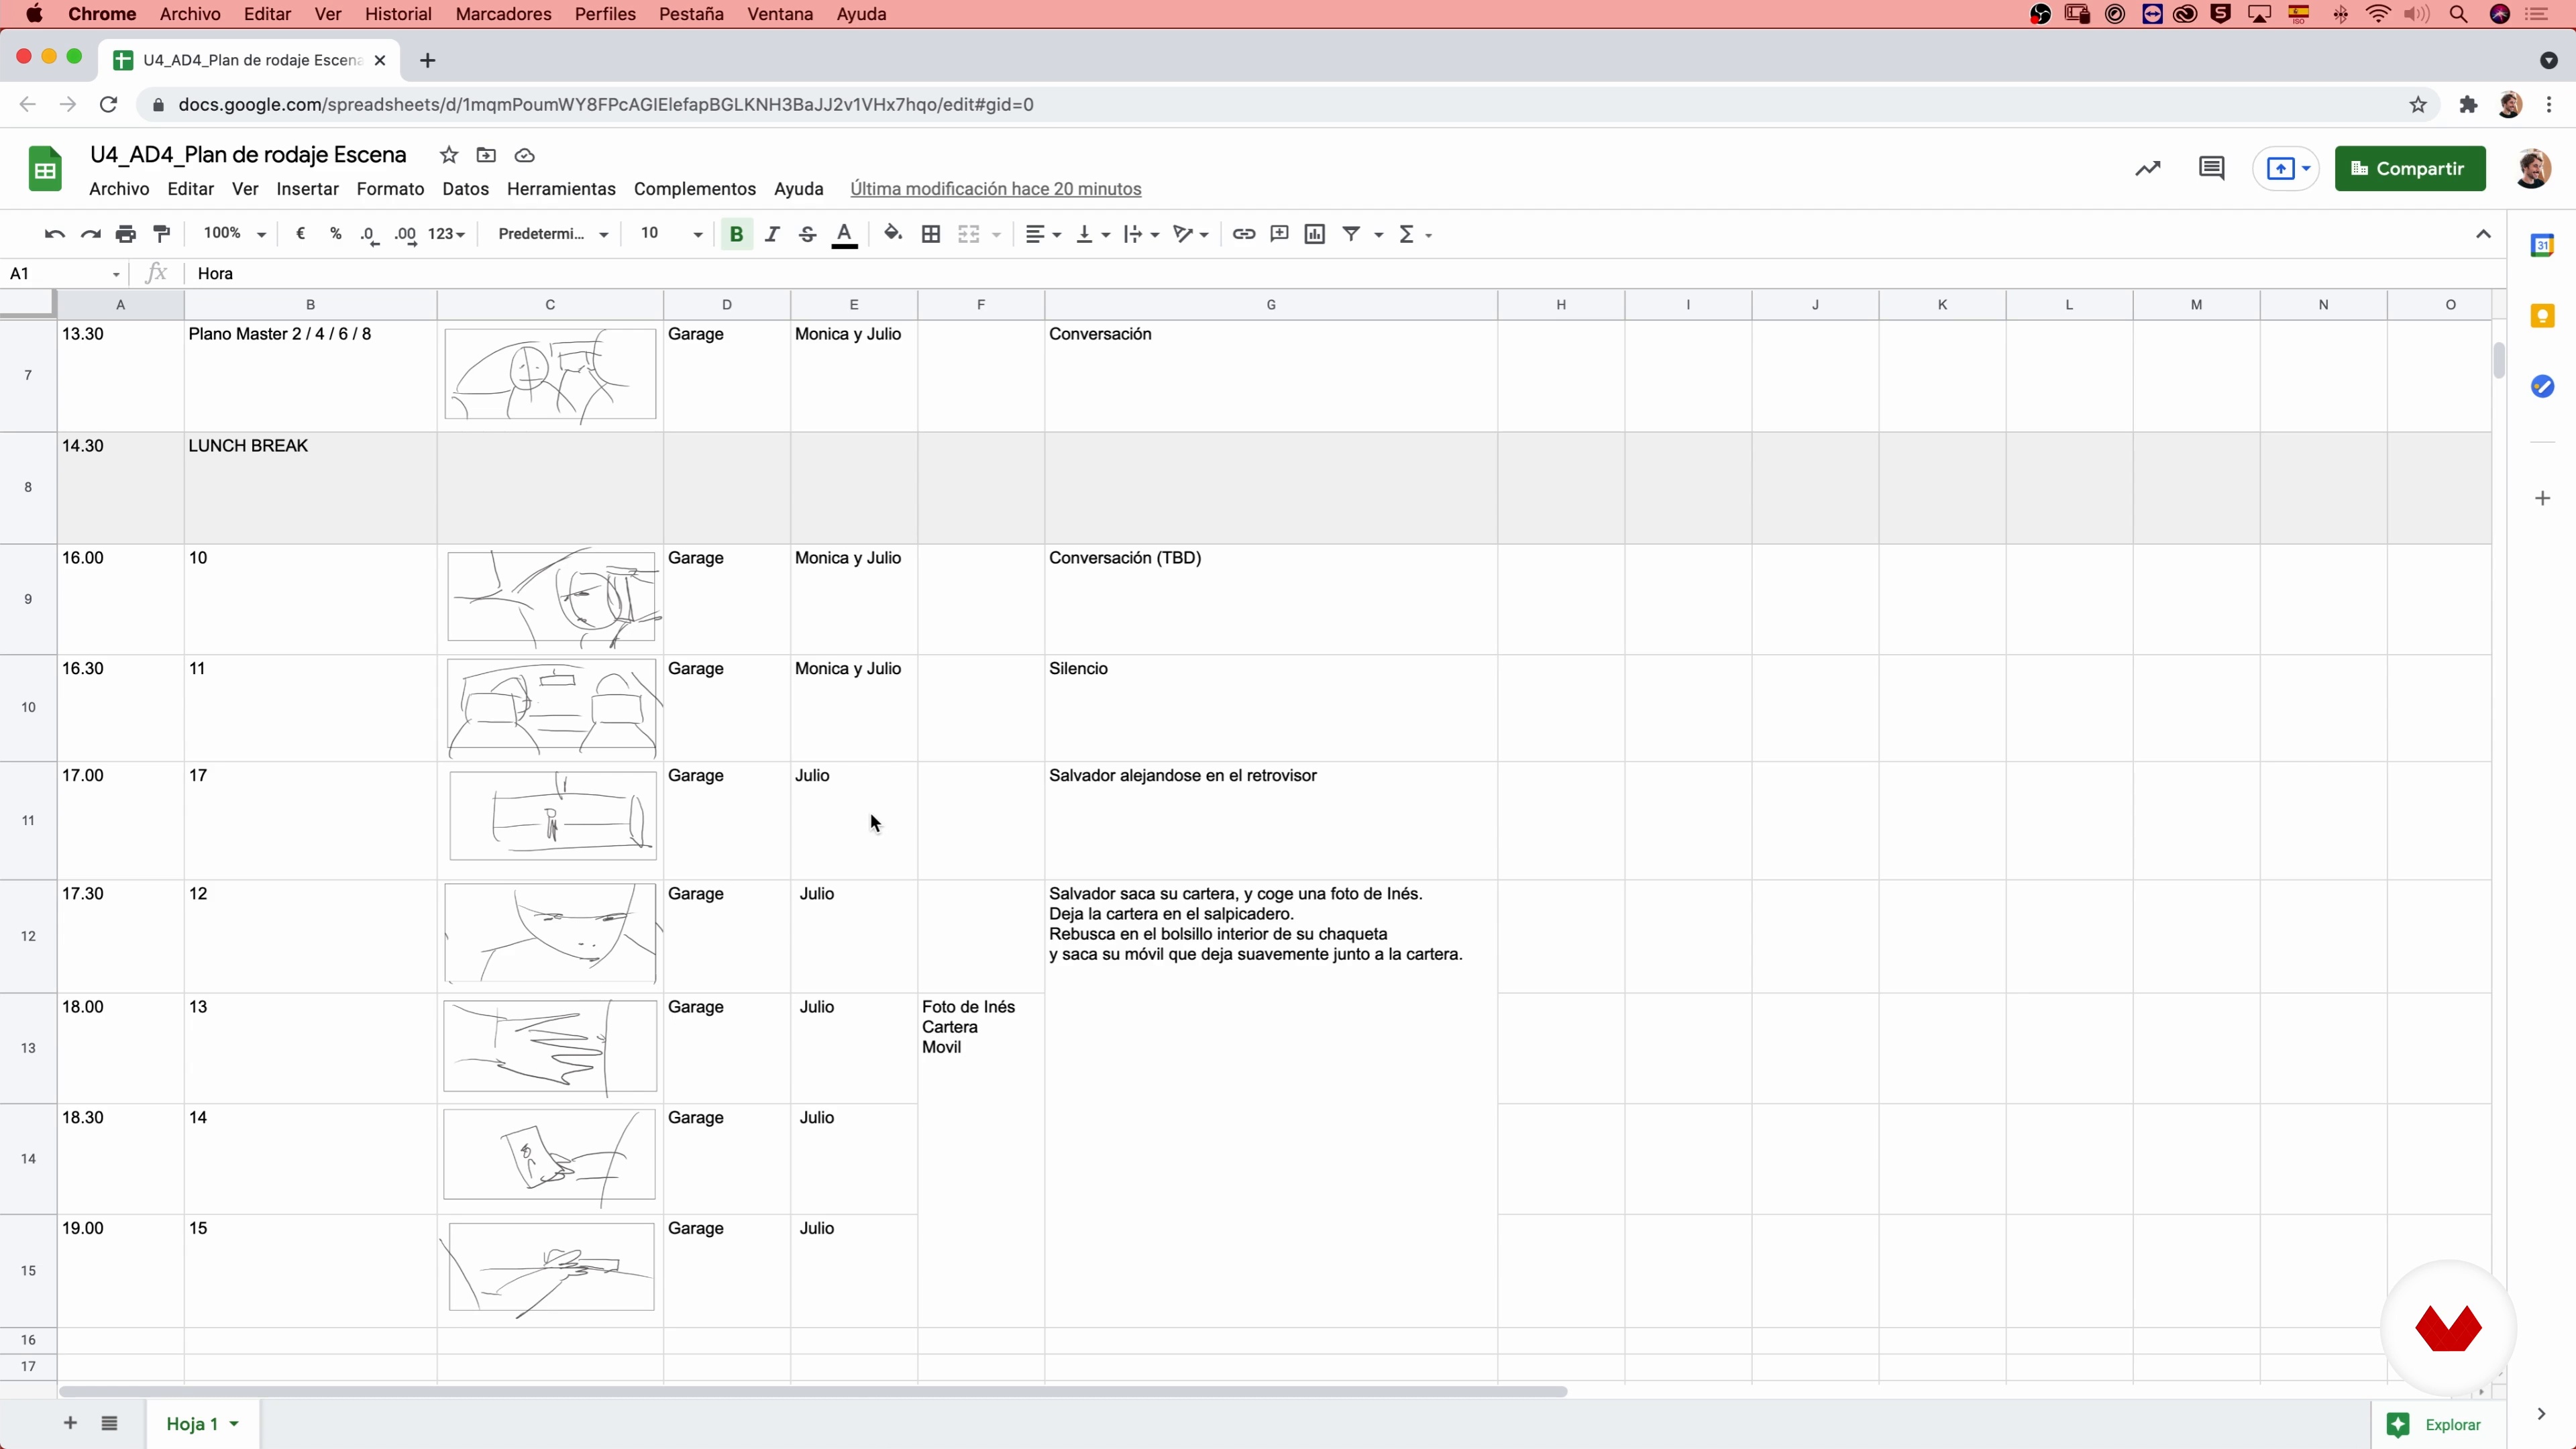Open zoom level 100% dropdown

click(234, 234)
